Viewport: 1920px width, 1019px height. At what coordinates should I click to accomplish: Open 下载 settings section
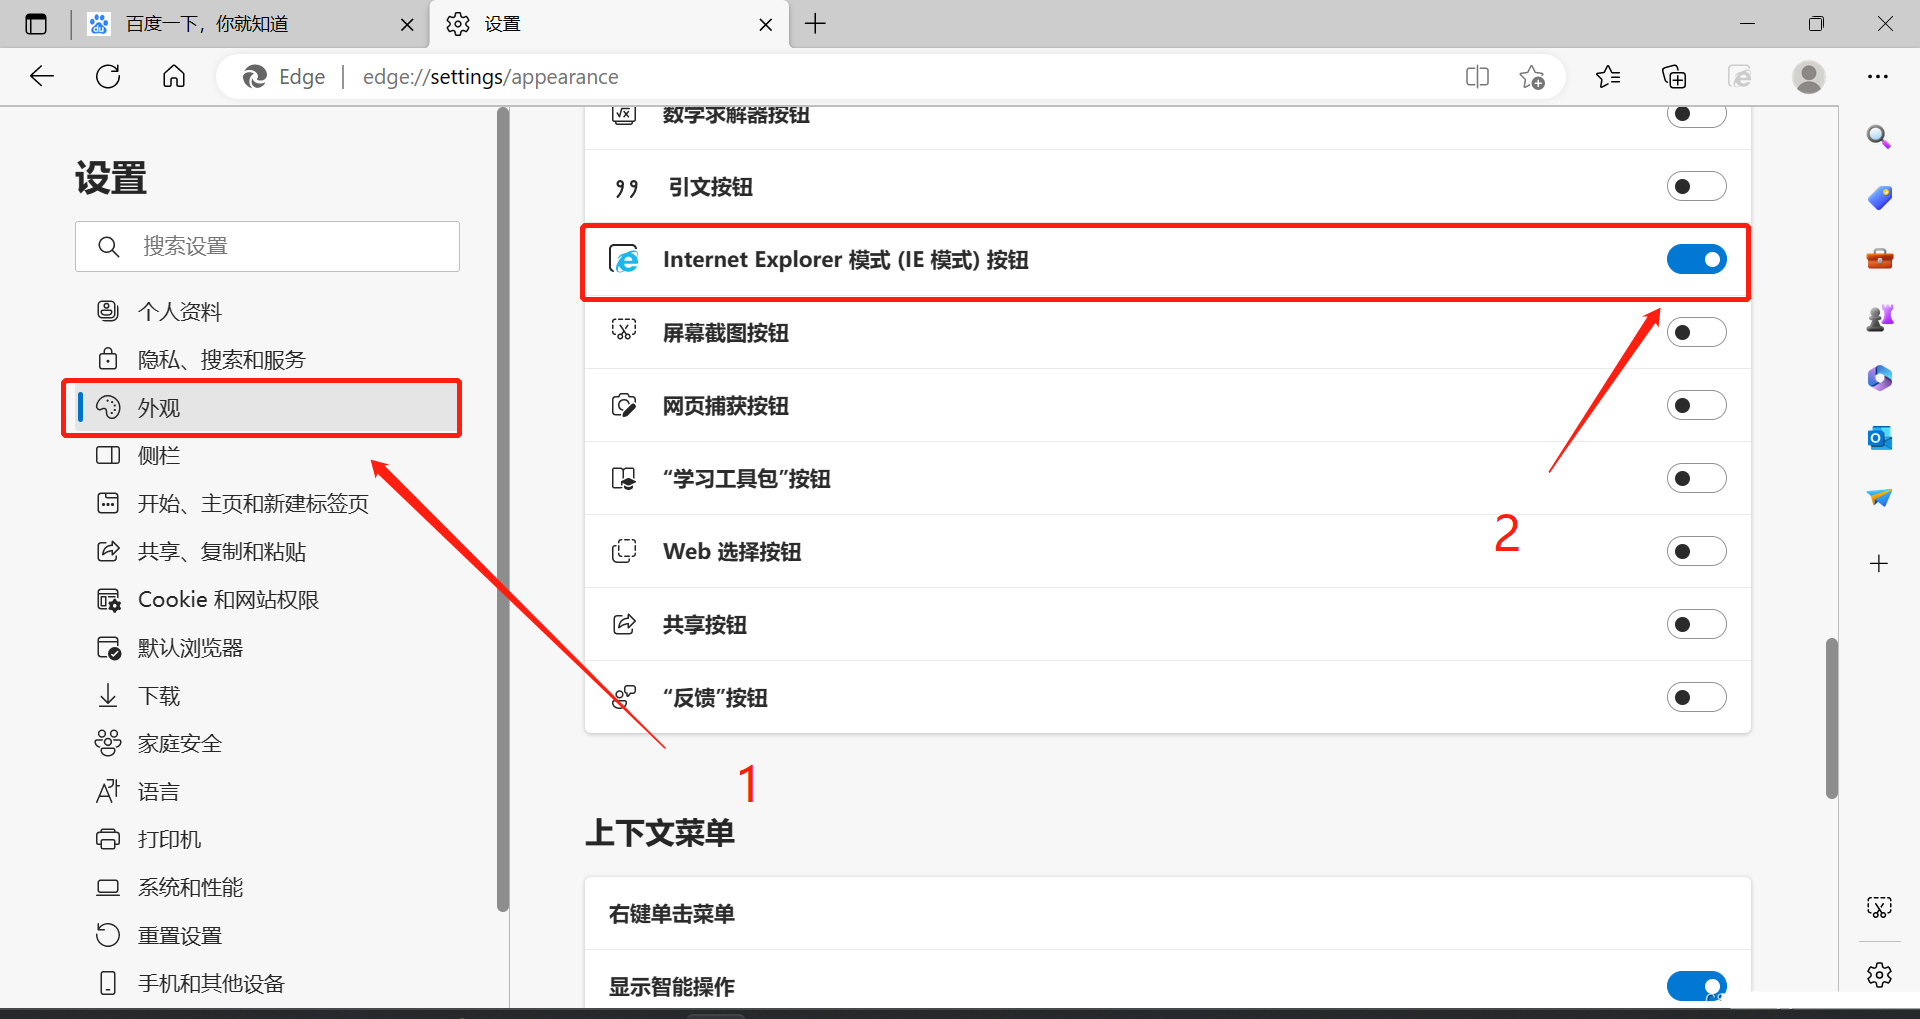click(267, 696)
